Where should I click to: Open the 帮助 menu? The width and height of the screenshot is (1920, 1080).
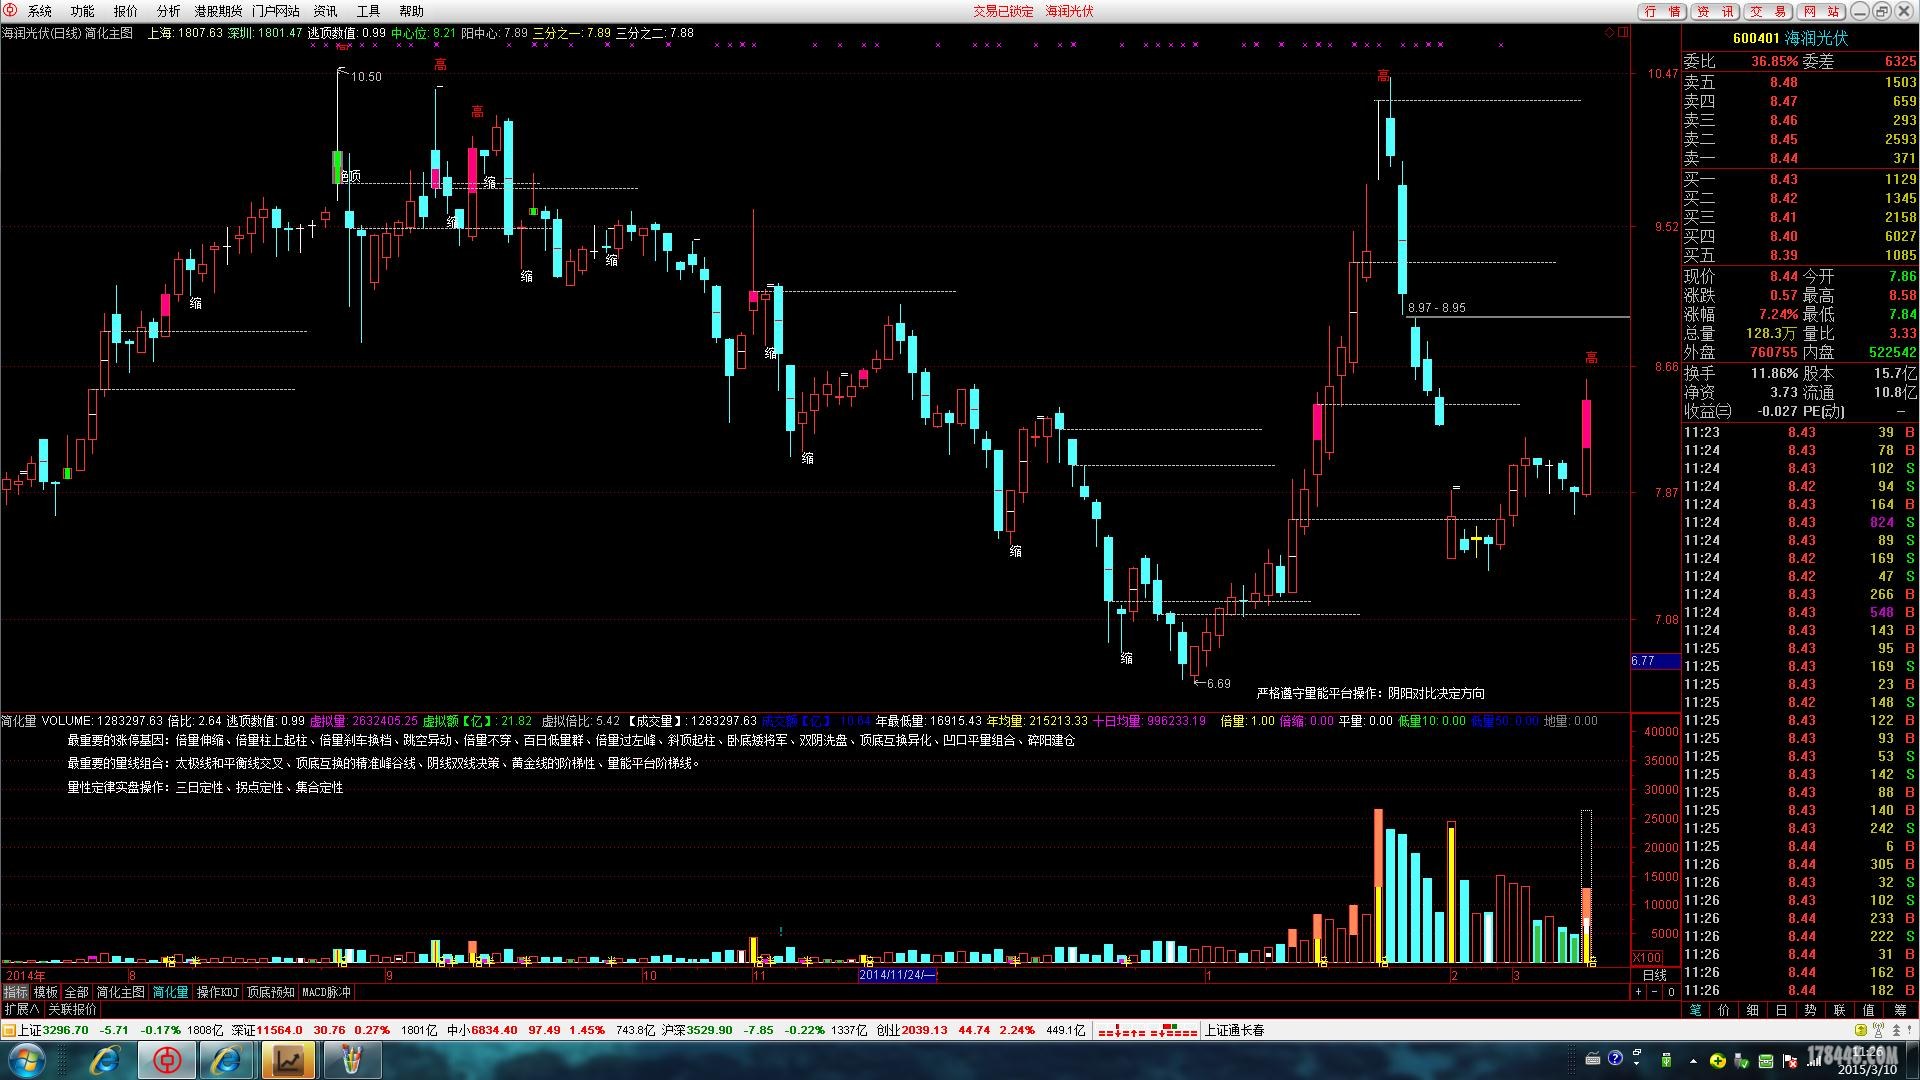[412, 11]
